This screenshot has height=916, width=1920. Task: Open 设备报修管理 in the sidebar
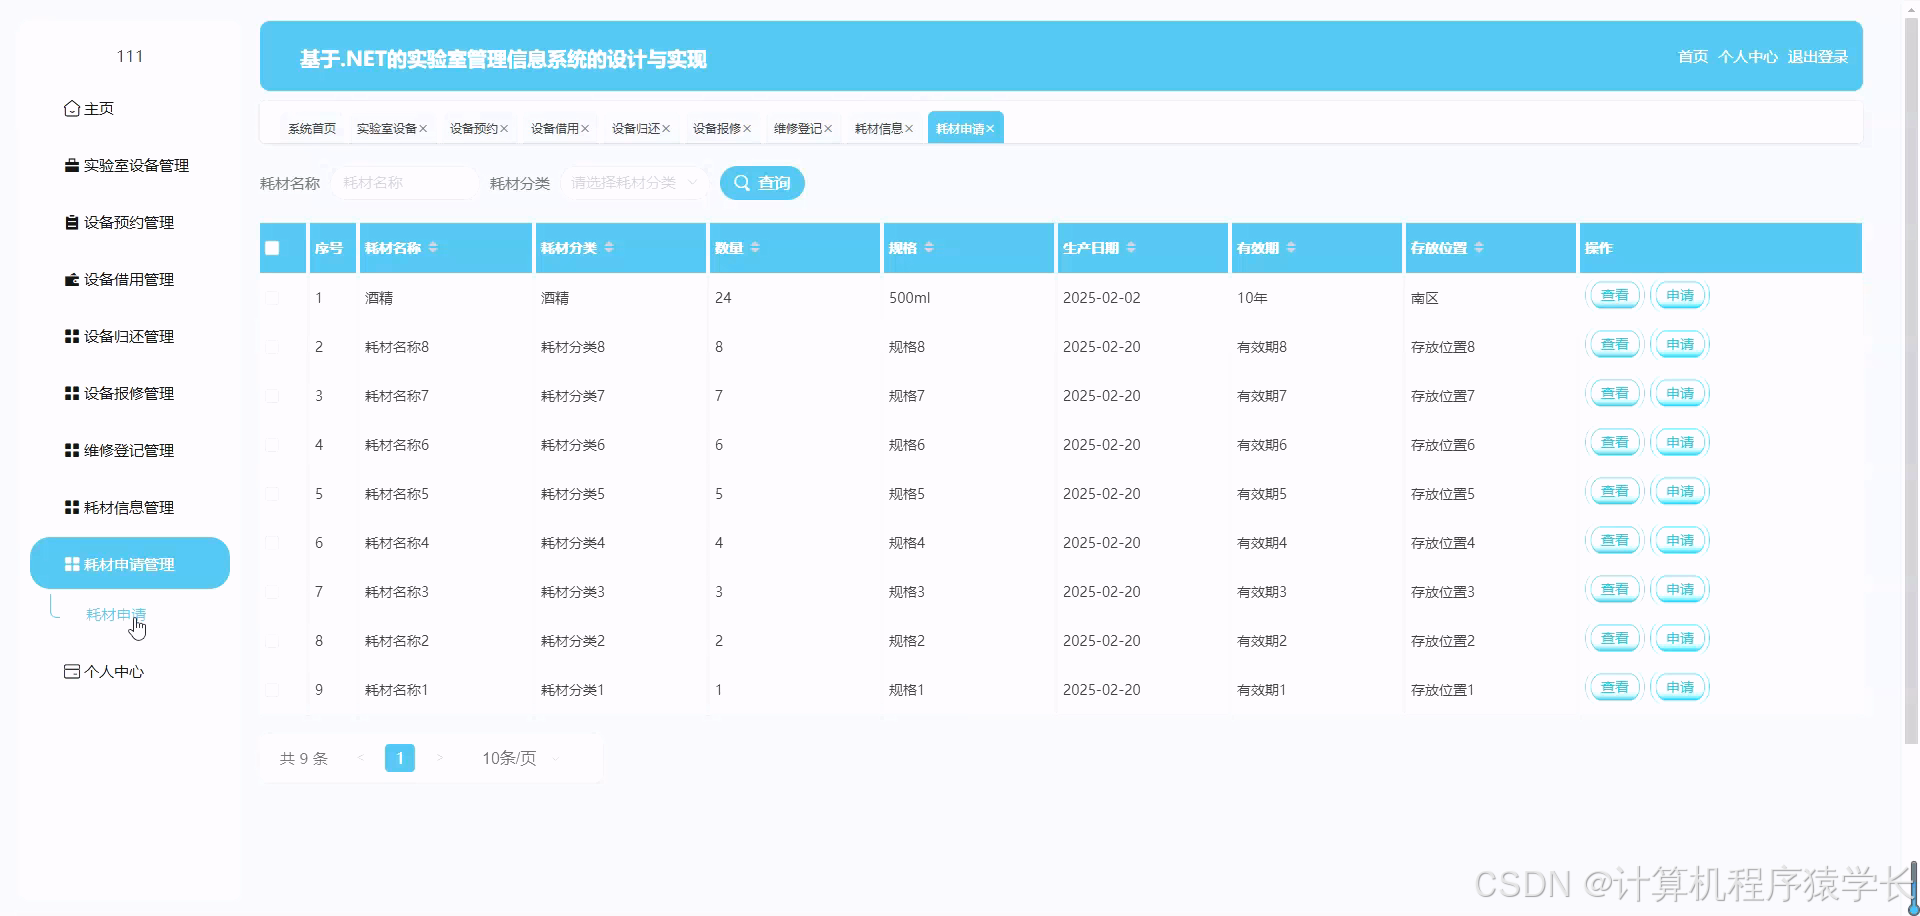[129, 393]
